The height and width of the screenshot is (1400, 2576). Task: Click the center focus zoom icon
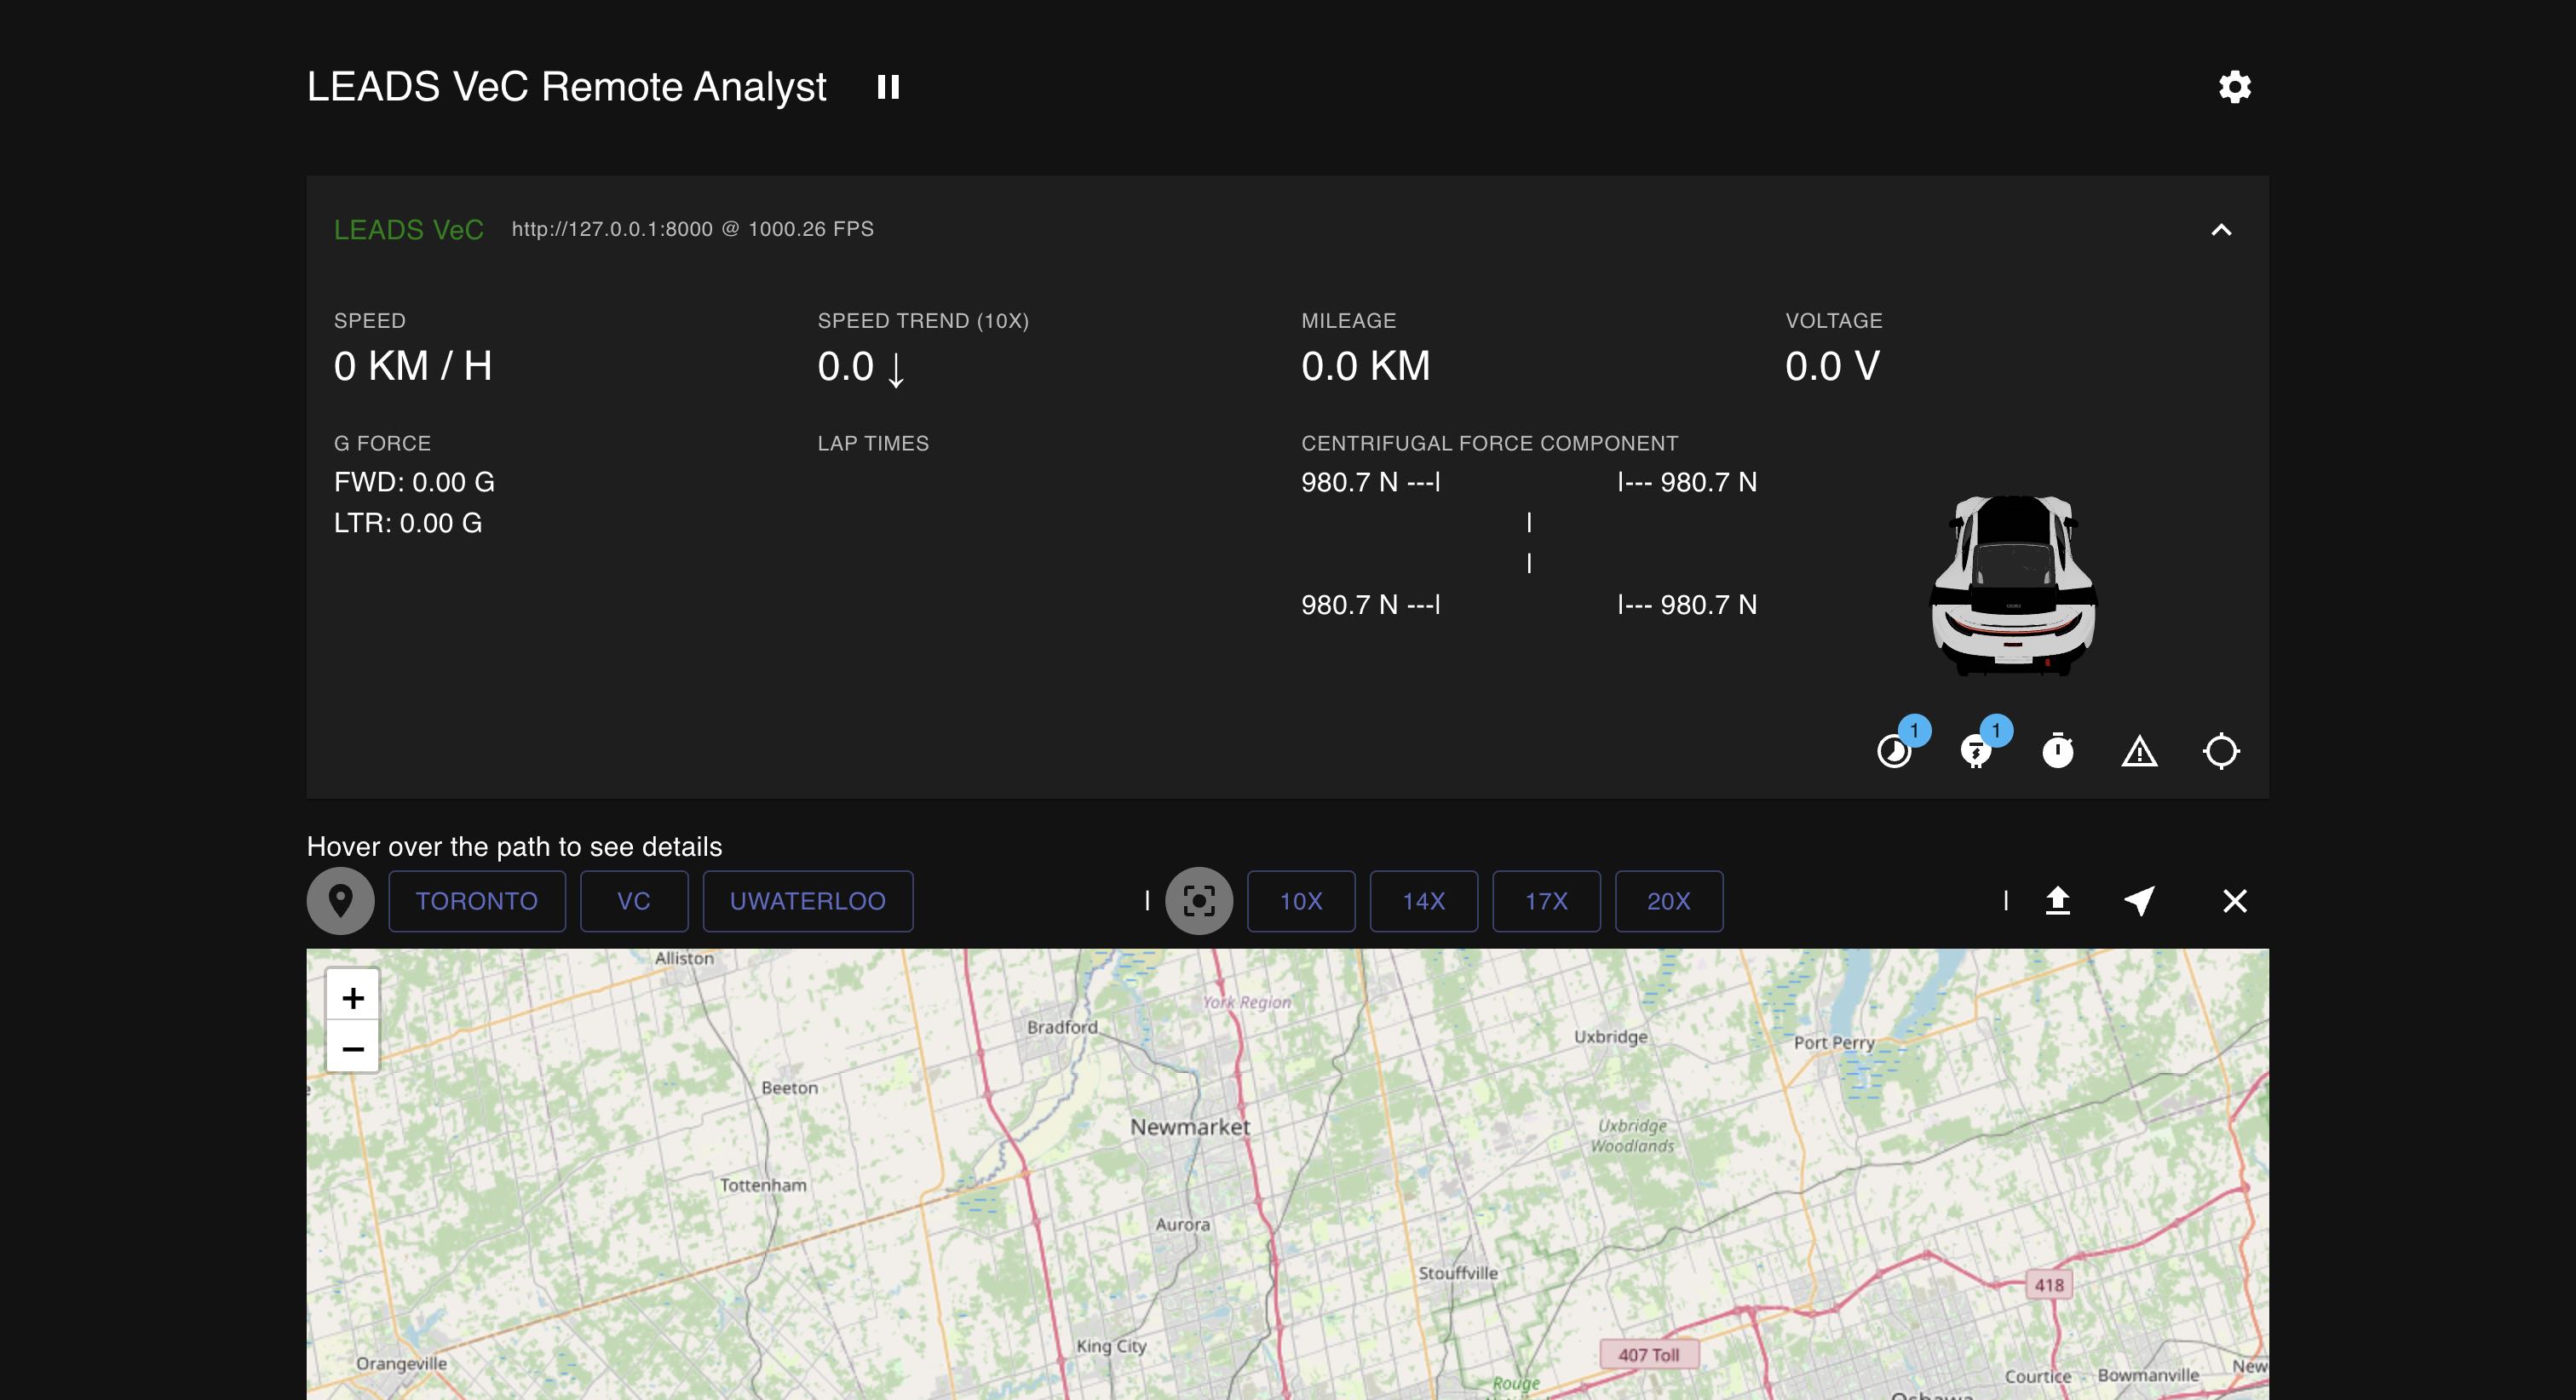coord(1198,901)
